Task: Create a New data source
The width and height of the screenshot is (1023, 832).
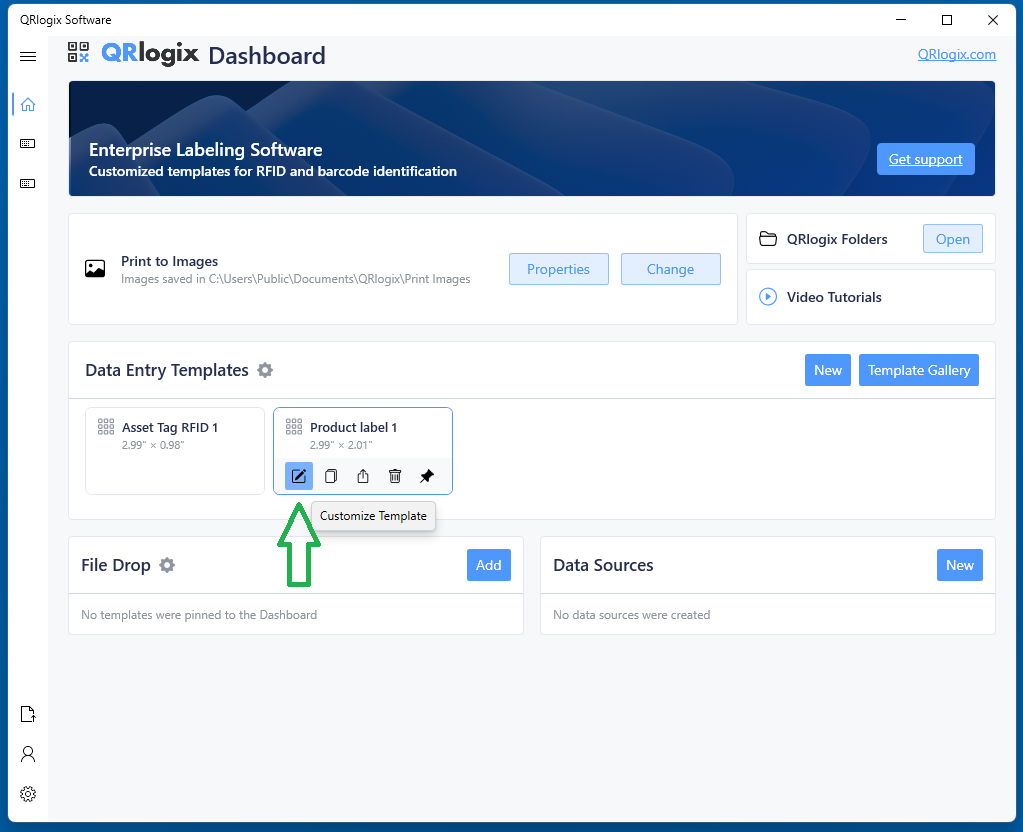Action: (959, 565)
